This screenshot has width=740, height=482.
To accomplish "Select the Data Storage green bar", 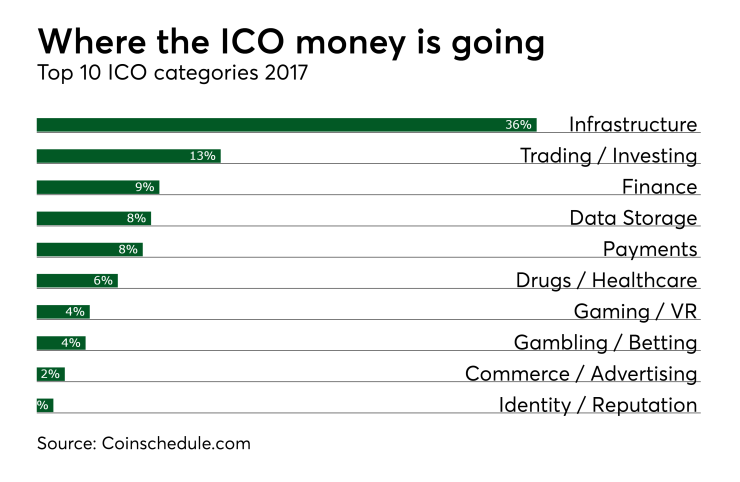I will (x=93, y=218).
